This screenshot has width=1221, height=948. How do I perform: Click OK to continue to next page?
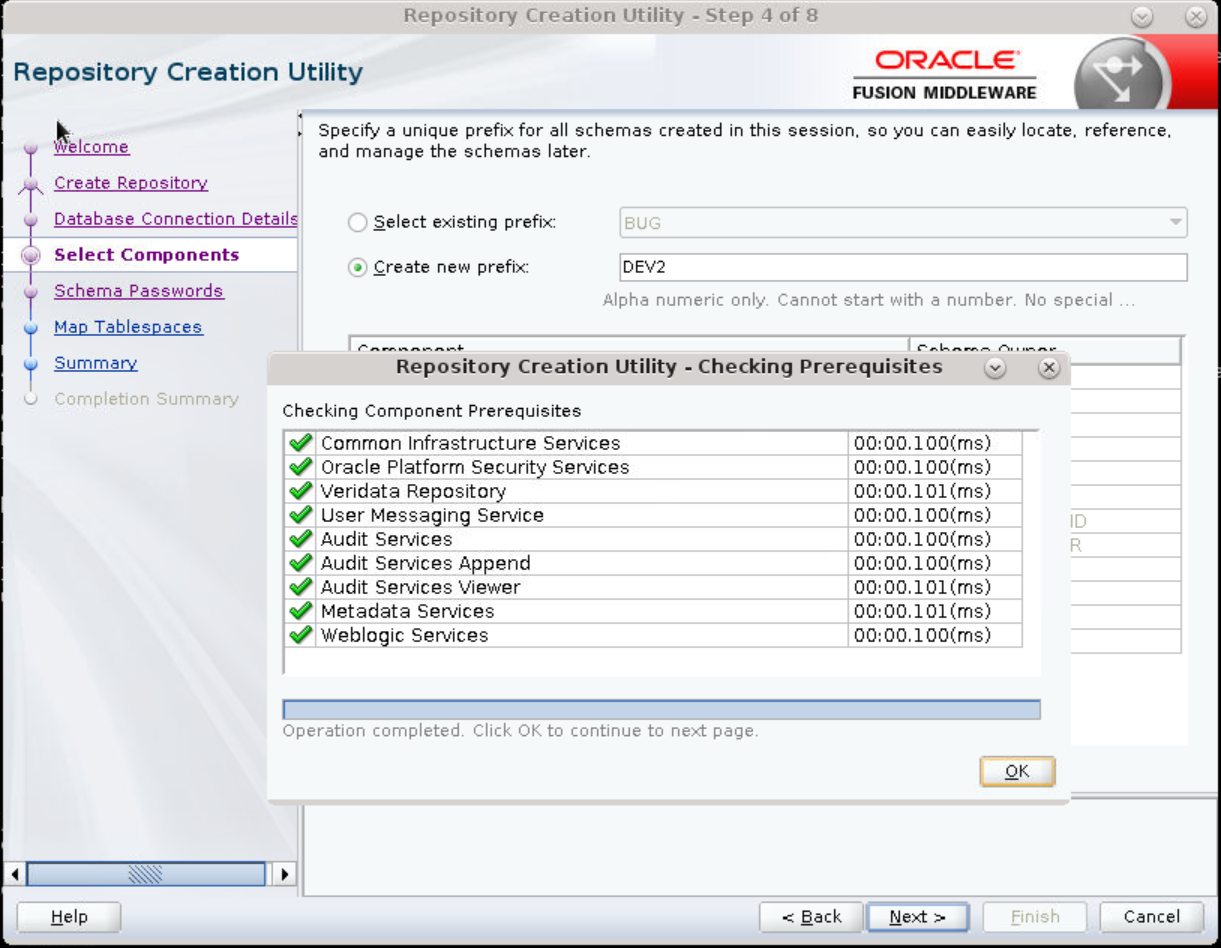click(x=1017, y=771)
